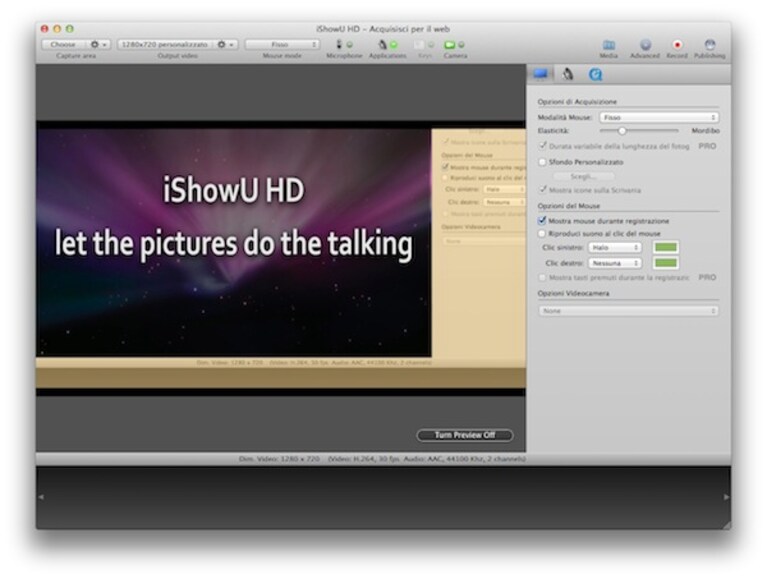Switch to the audio options tab

[x=567, y=74]
